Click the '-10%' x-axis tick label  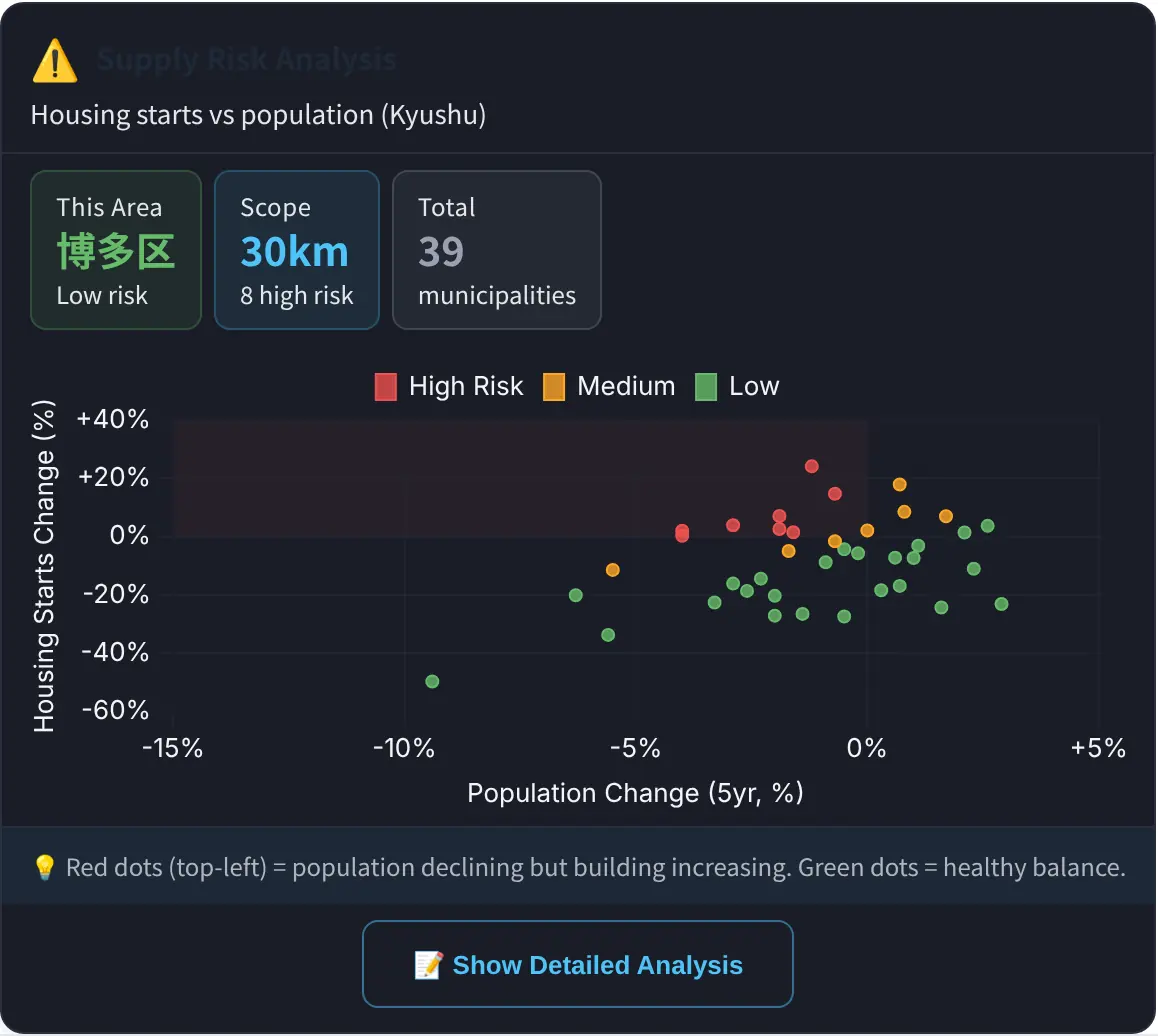404,748
